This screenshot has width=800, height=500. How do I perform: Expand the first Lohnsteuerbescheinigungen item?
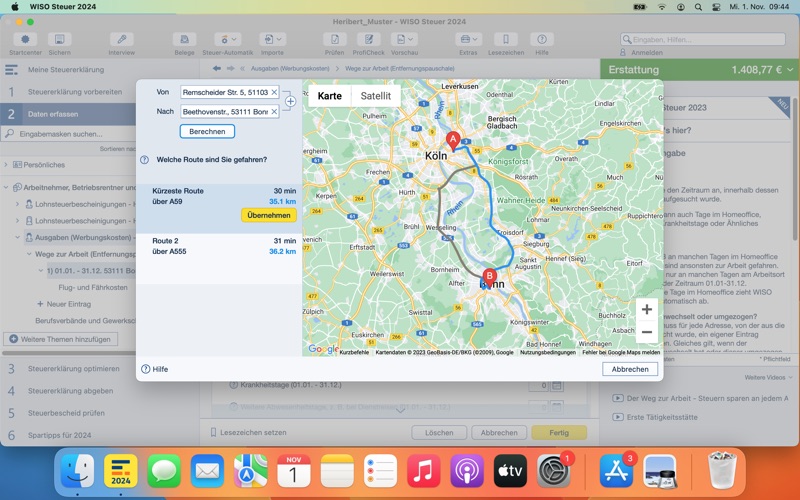(x=17, y=204)
